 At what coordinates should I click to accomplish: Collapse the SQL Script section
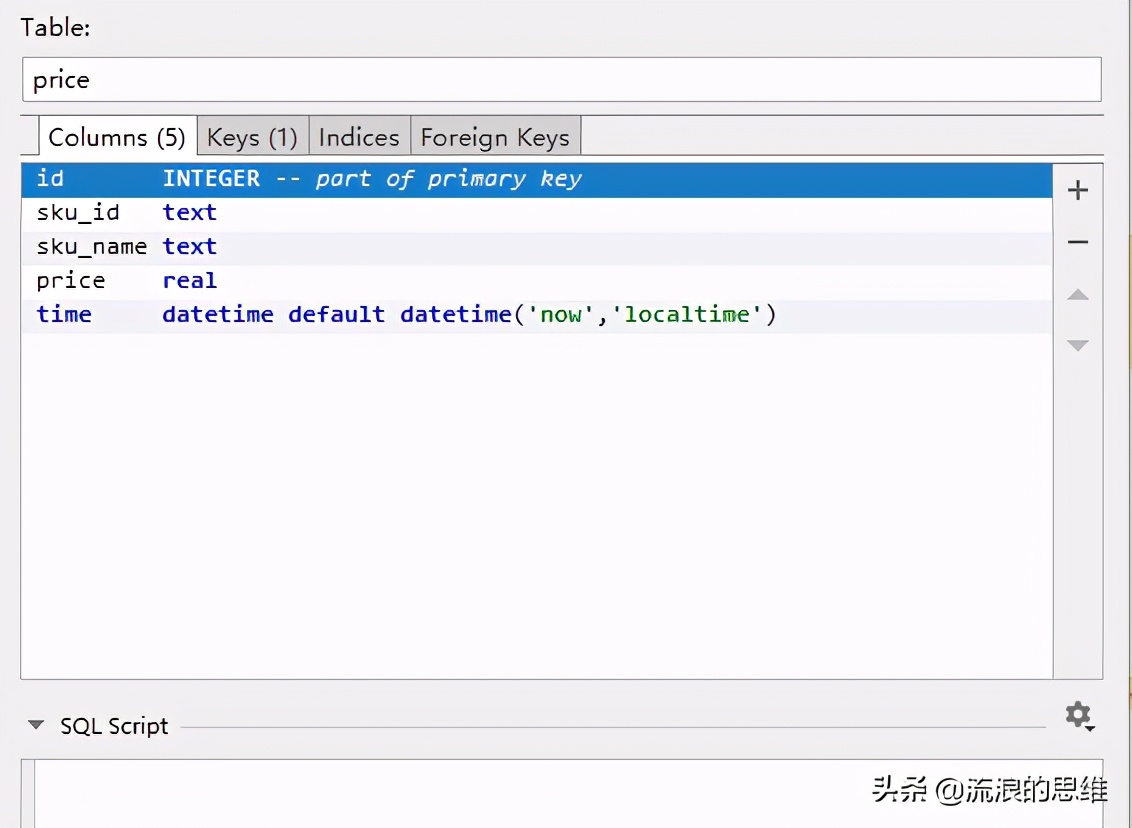pos(36,725)
